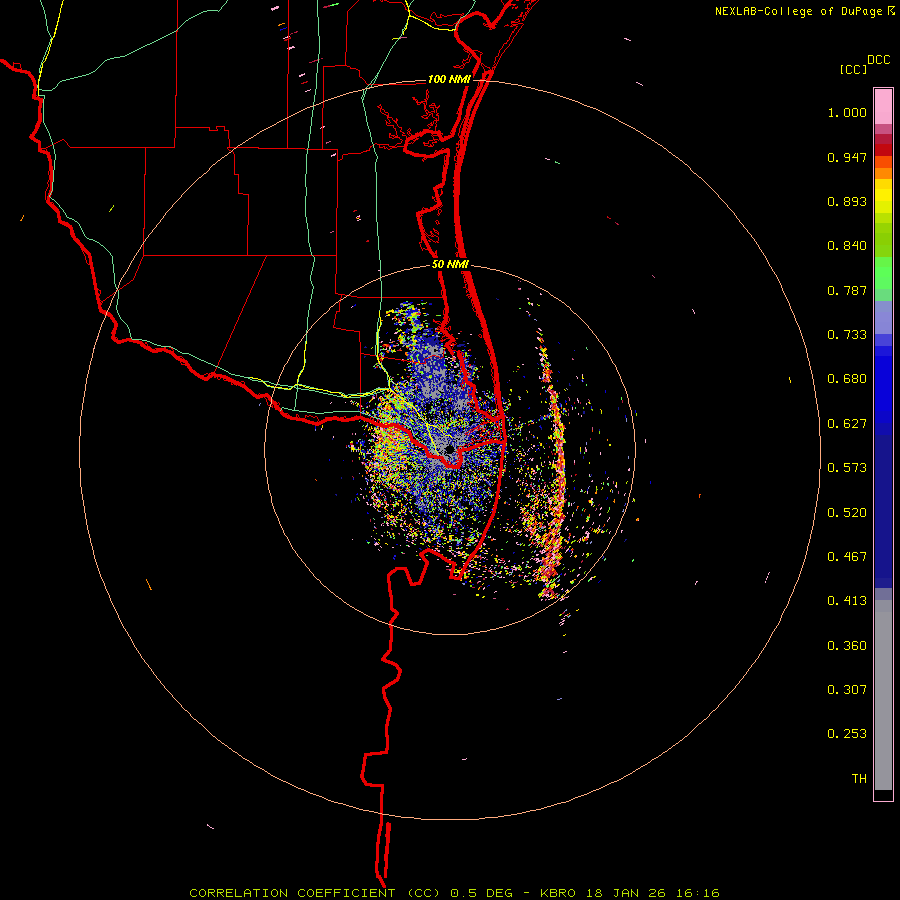900x900 pixels.
Task: Click the Correlation Coefficient KBRO caption text
Action: 454,893
